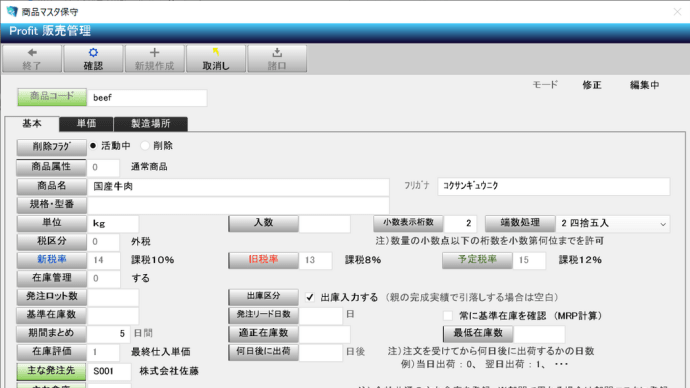Click the 商品名 input field

[x=238, y=187]
